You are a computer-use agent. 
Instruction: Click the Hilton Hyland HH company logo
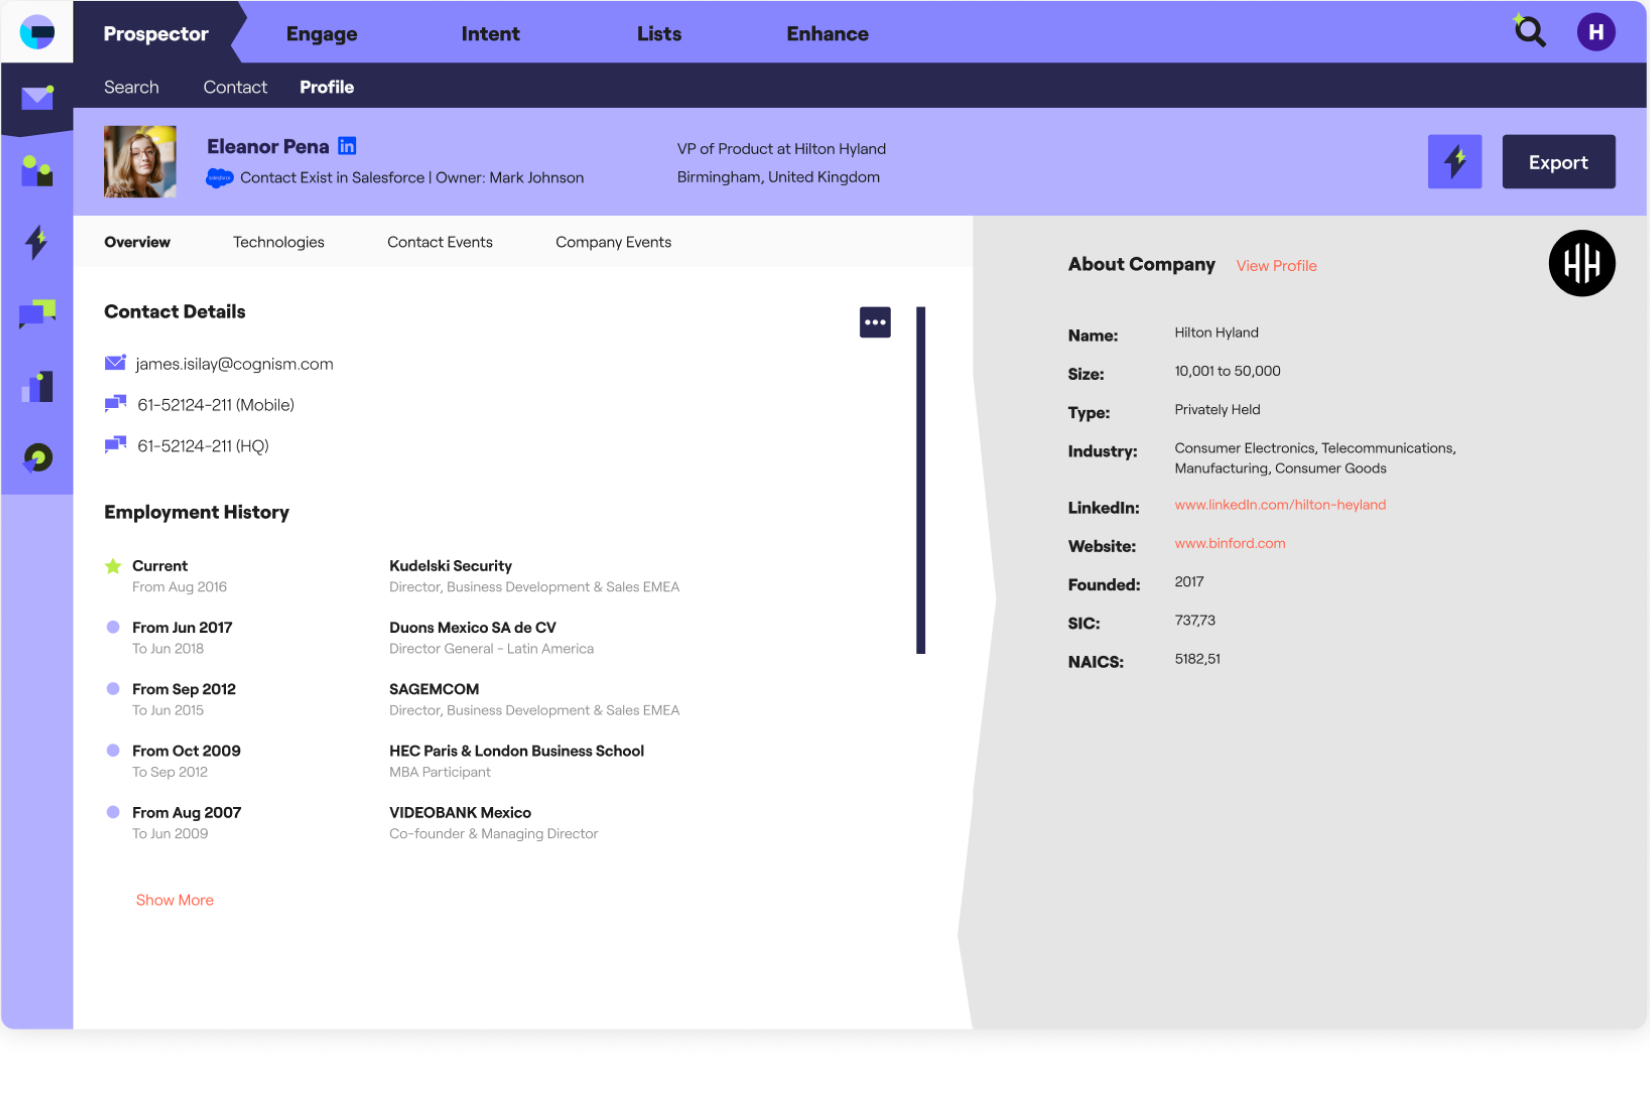click(x=1581, y=263)
